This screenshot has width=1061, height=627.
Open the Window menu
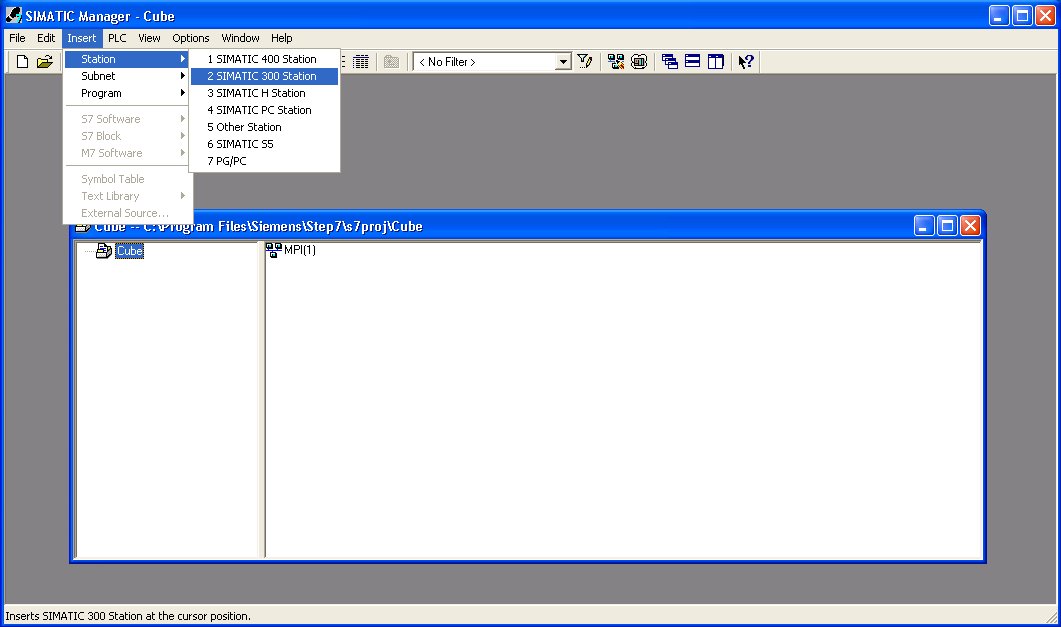tap(240, 38)
